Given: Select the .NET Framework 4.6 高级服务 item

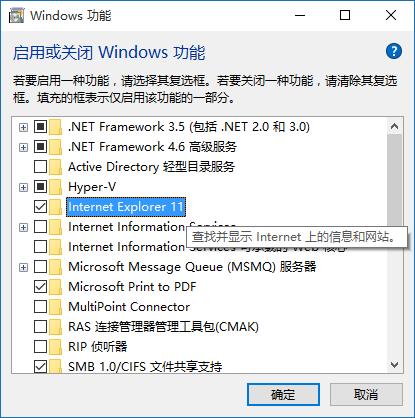Looking at the screenshot, I should click(x=152, y=147).
